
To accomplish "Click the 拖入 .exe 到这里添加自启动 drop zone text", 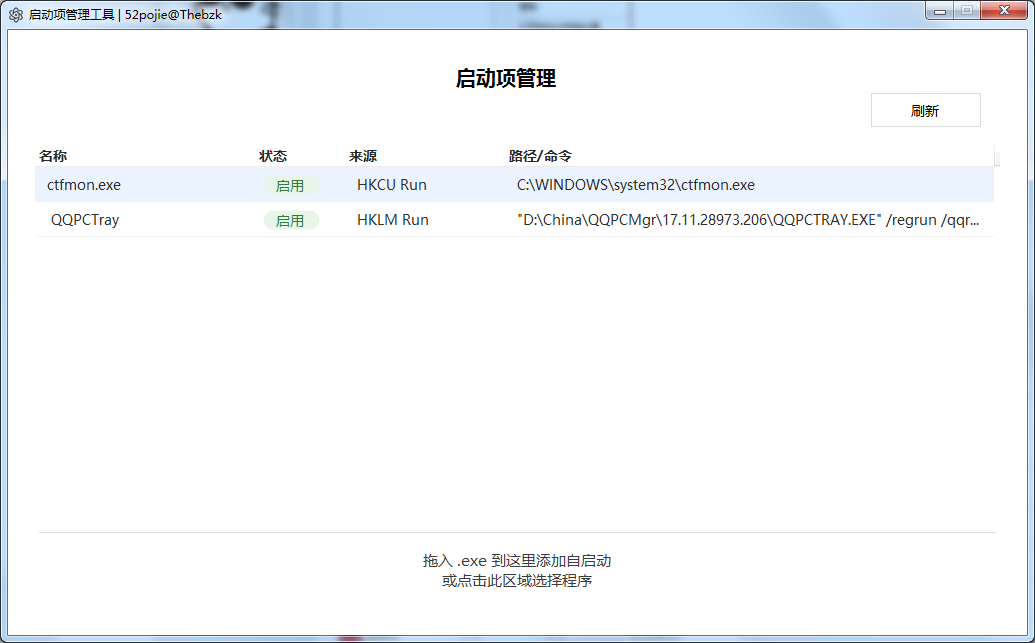I will 517,561.
